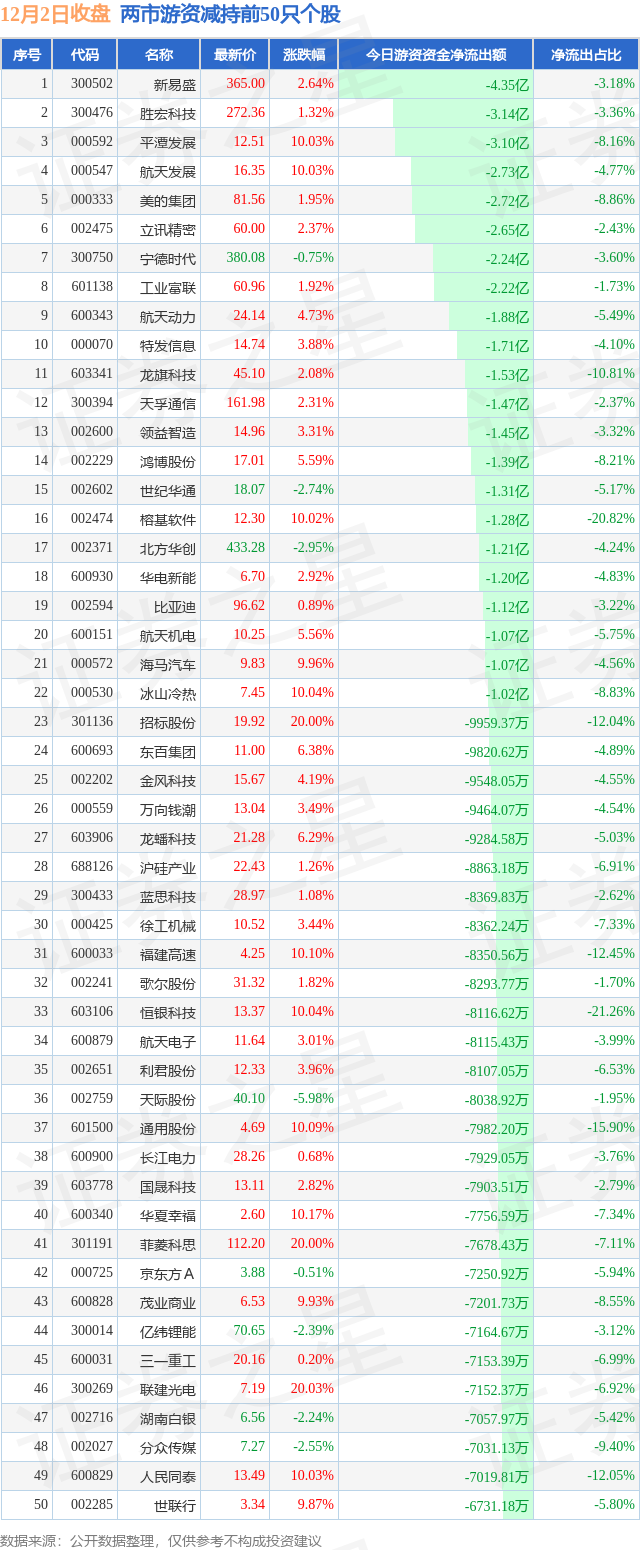The height and width of the screenshot is (1550, 640).
Task: Select stock name 美的集团
Action: click(x=168, y=200)
